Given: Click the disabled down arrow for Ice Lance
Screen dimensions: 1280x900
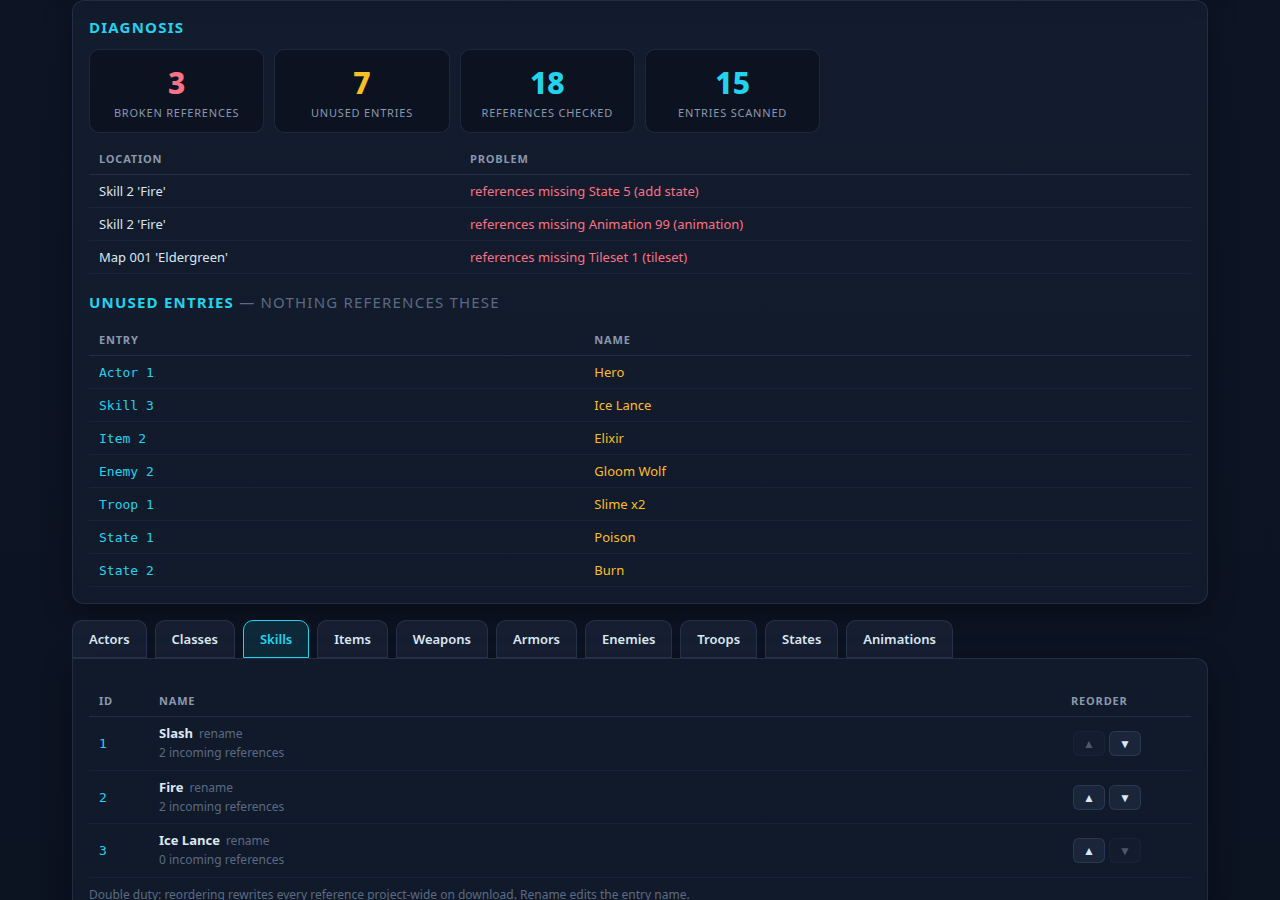Looking at the screenshot, I should pos(1125,851).
